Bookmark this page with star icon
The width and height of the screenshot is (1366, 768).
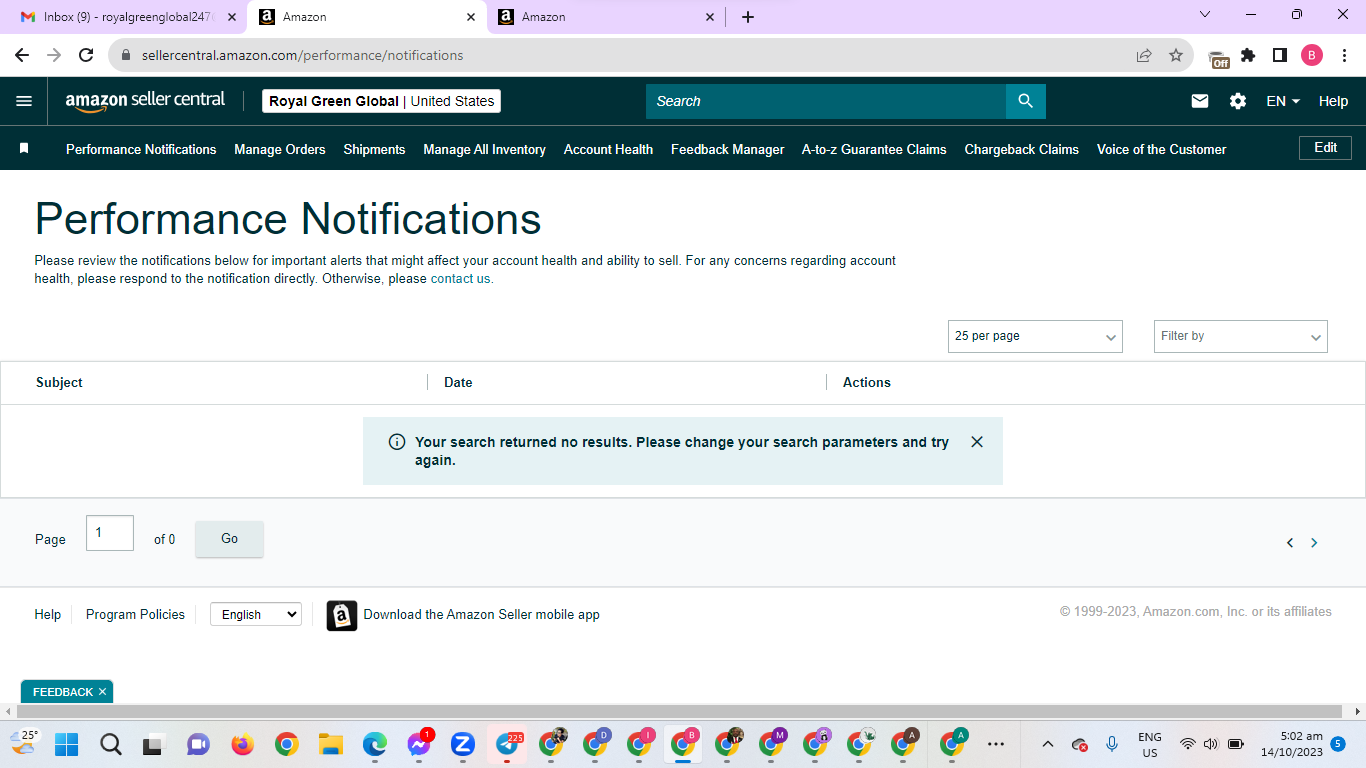[1176, 55]
